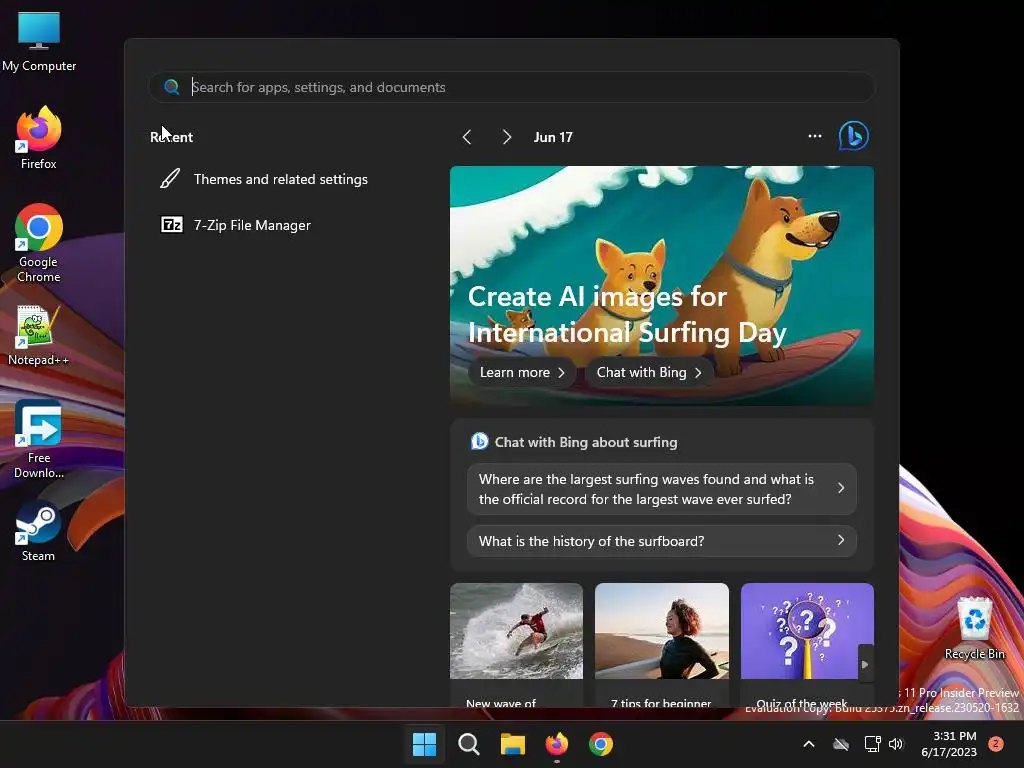Launch Steam from desktop shortcut

(x=39, y=530)
